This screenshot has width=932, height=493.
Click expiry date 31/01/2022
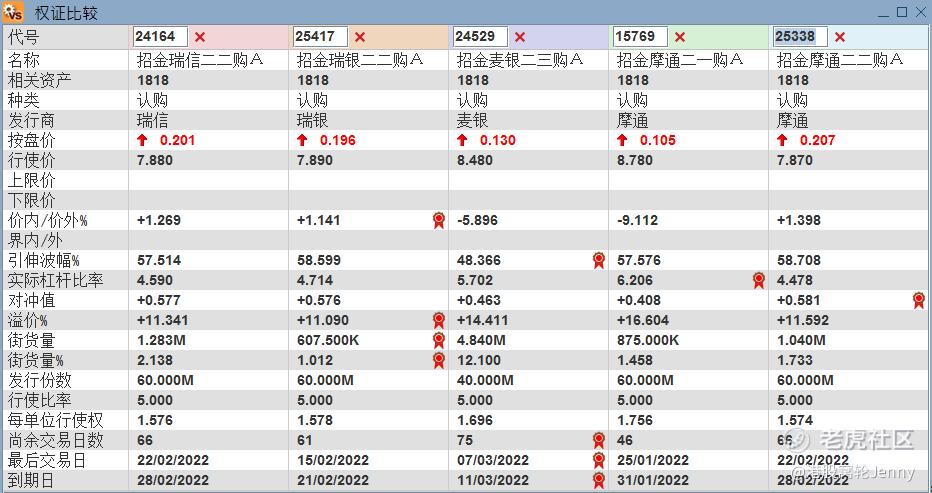coord(653,481)
